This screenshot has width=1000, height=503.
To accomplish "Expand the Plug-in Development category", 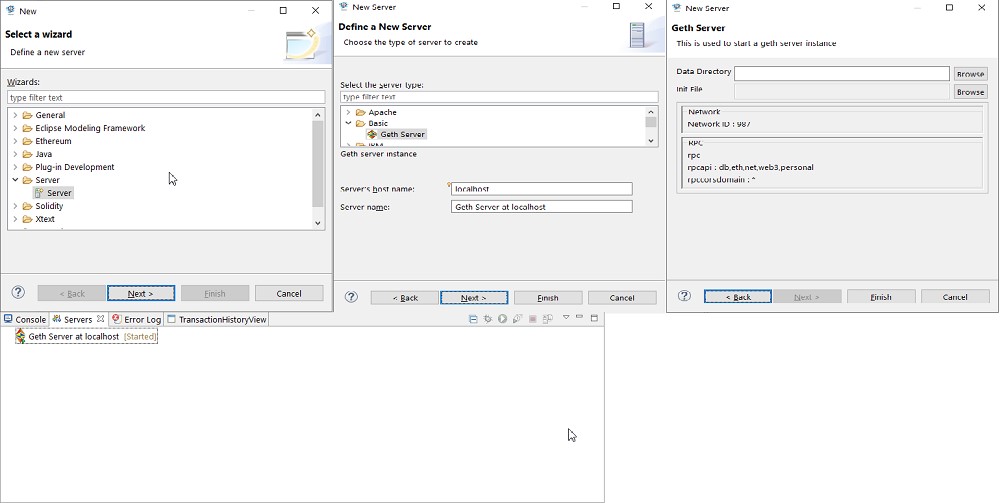I will click(x=15, y=167).
